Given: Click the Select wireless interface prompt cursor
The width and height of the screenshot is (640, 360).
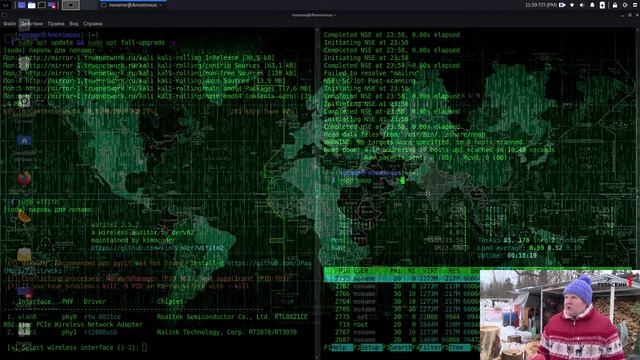Looking at the screenshot, I should click(x=144, y=348).
